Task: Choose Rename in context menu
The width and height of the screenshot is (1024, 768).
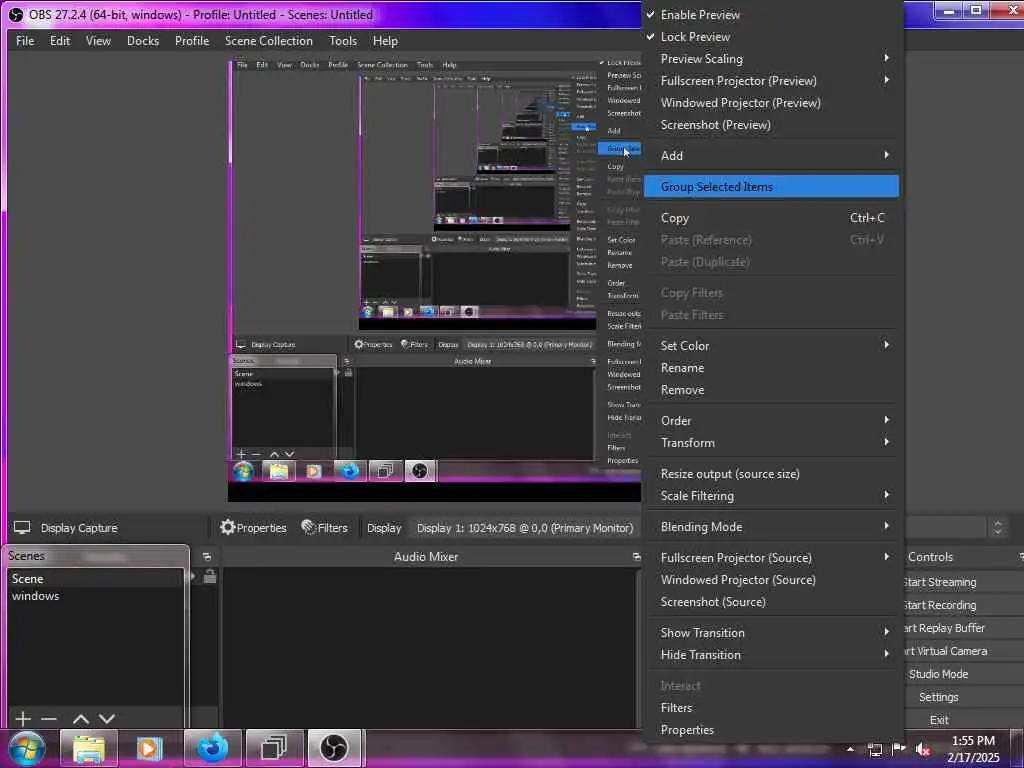Action: pos(771,368)
